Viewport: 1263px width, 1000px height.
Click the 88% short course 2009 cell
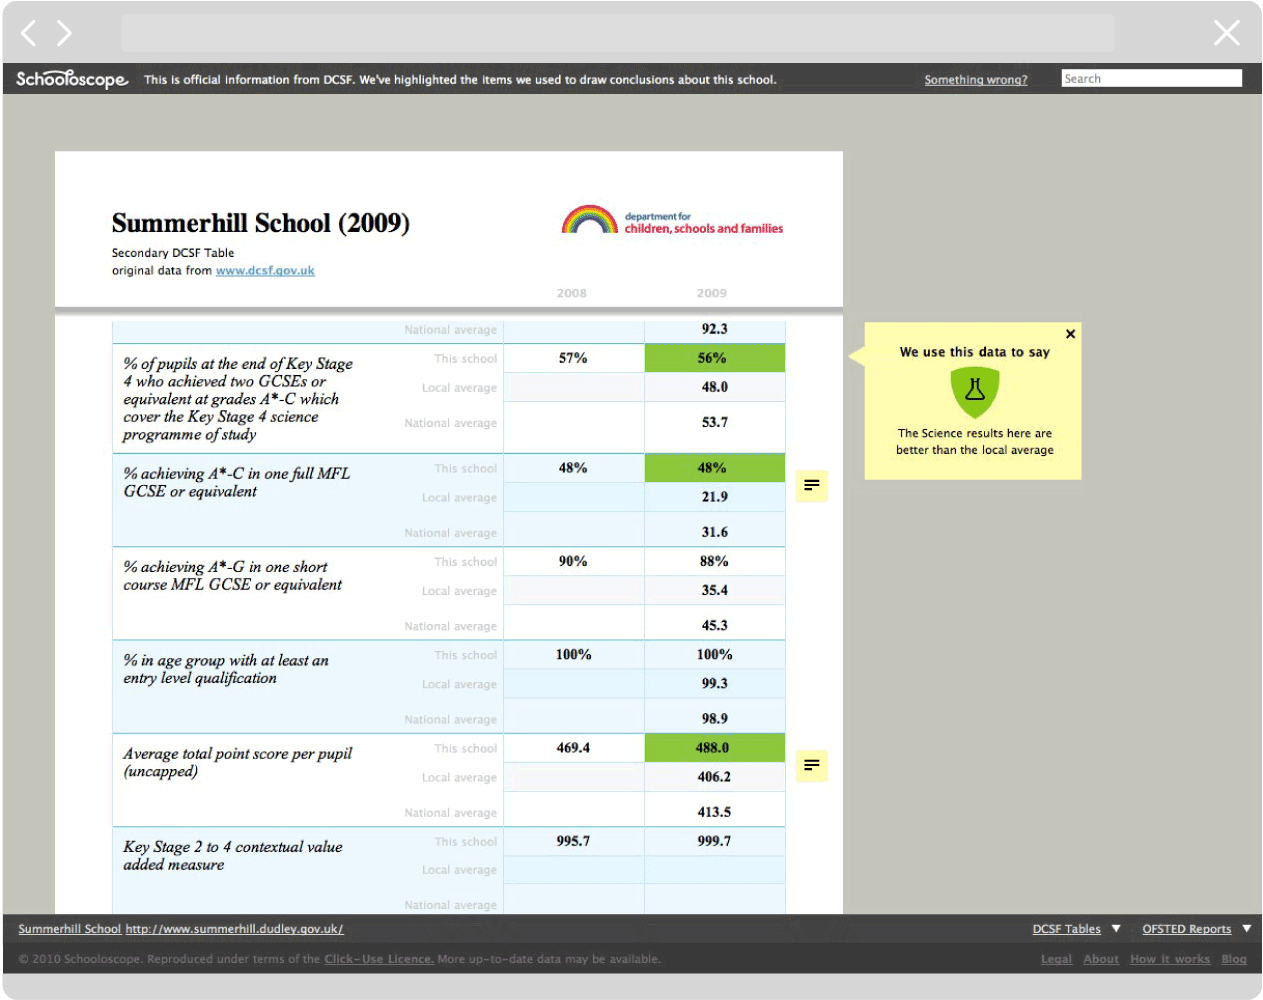pyautogui.click(x=714, y=561)
